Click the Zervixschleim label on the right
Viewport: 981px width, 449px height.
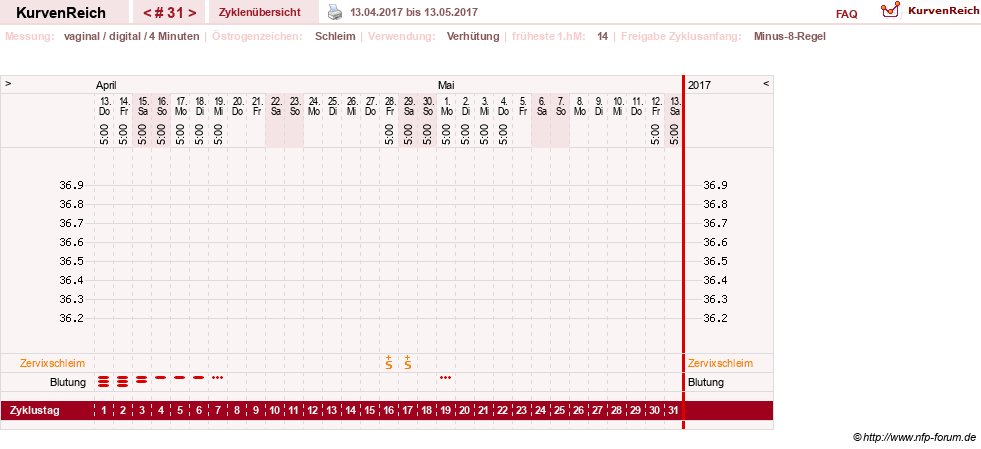[x=720, y=363]
